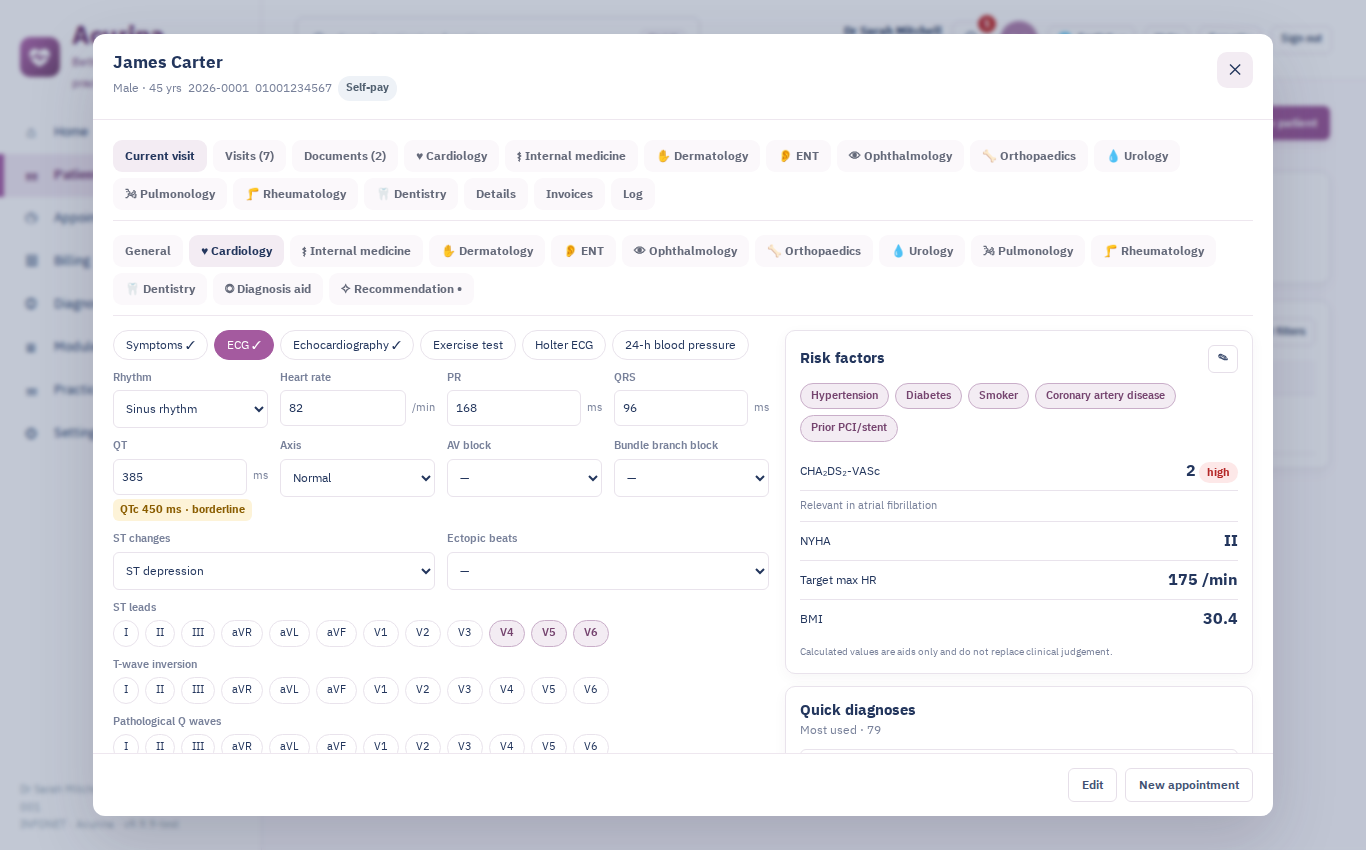Open the Echocardiography section tab
Viewport: 1366px width, 850px height.
tap(347, 345)
